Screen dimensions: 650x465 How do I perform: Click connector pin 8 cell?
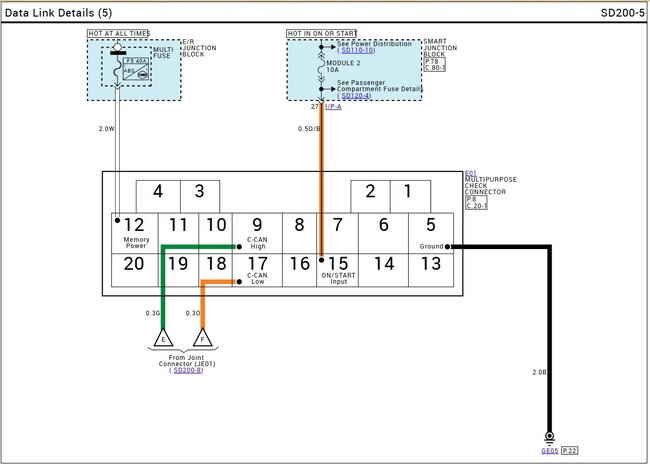(x=299, y=233)
